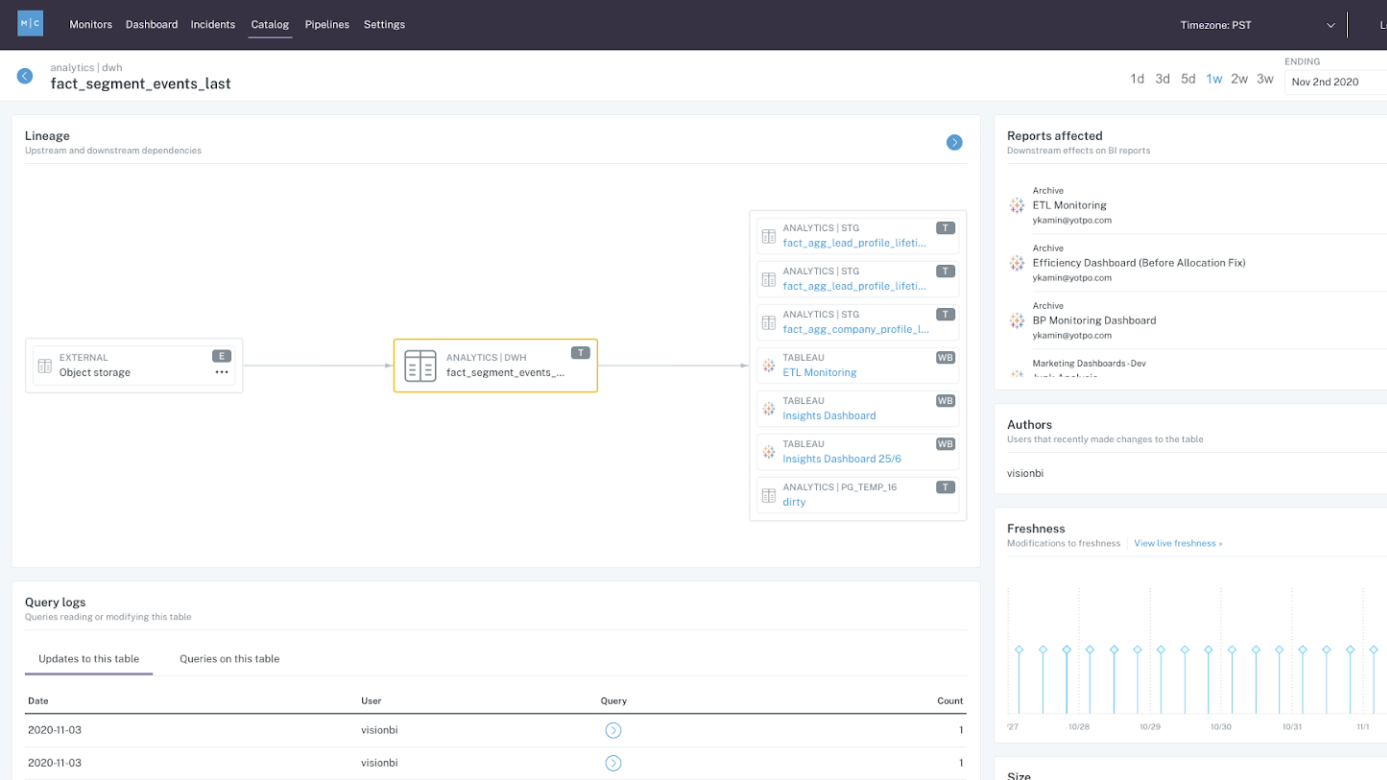Go back using the blue arrow
This screenshot has width=1387, height=780.
pyautogui.click(x=25, y=76)
